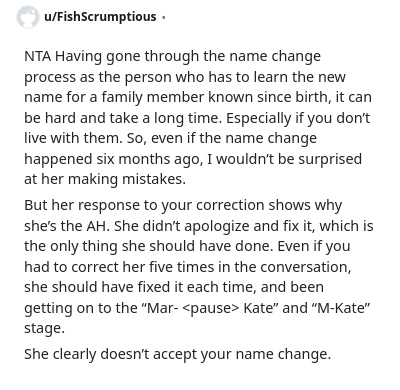Click the text "at her making mistakes."
The width and height of the screenshot is (400, 390).
tap(105, 179)
